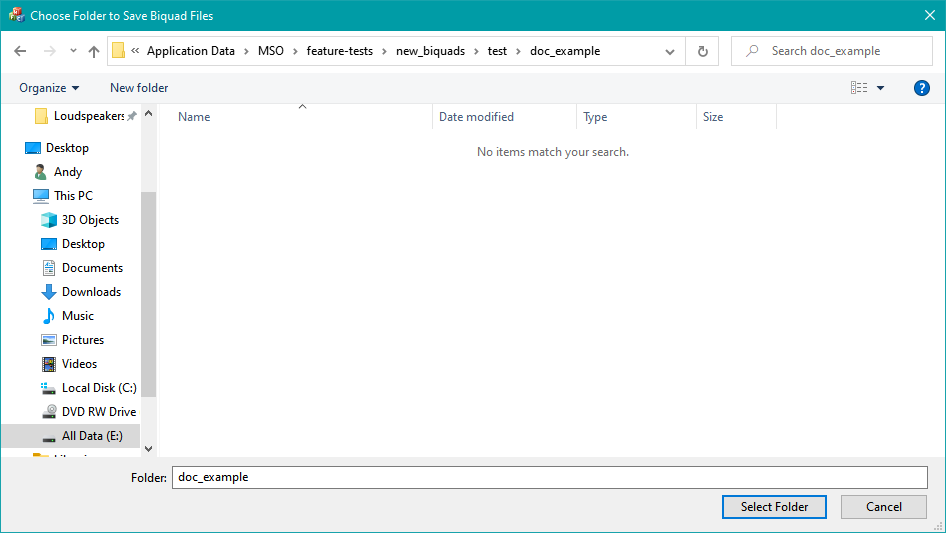The width and height of the screenshot is (946, 533).
Task: Open 3D Objects folder
Action: pyautogui.click(x=81, y=220)
